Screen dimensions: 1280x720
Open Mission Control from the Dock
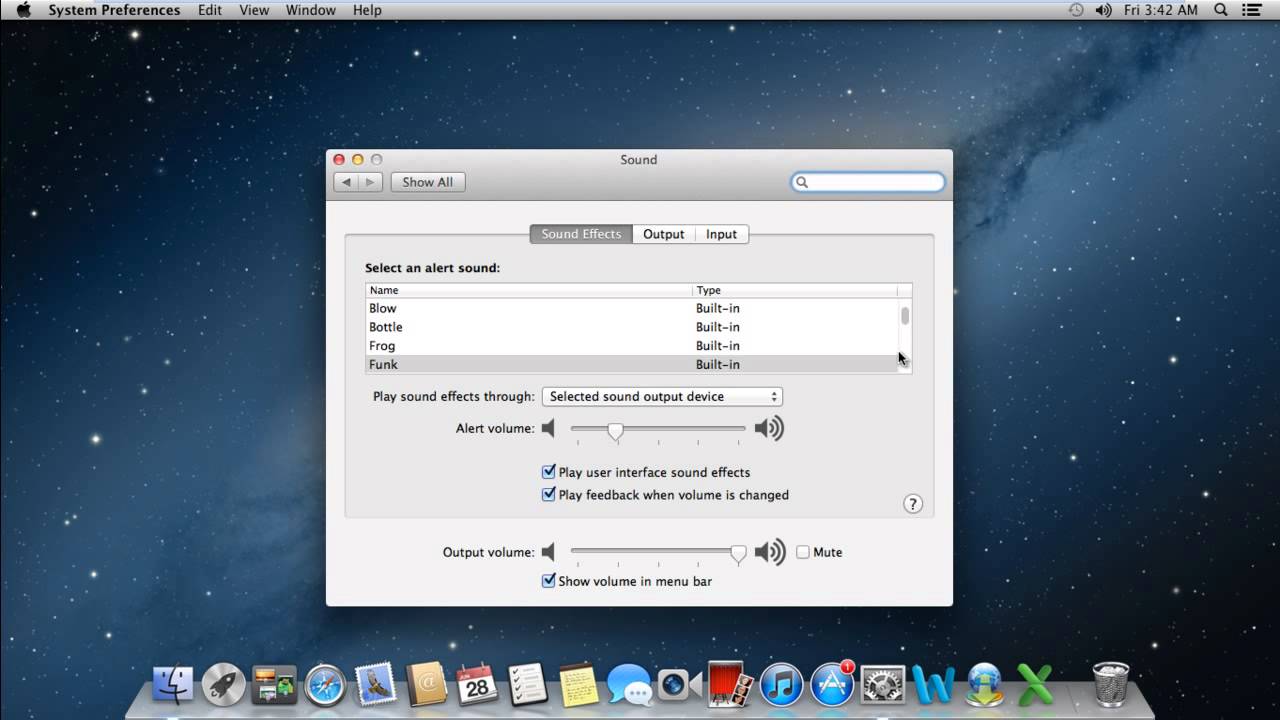[274, 685]
